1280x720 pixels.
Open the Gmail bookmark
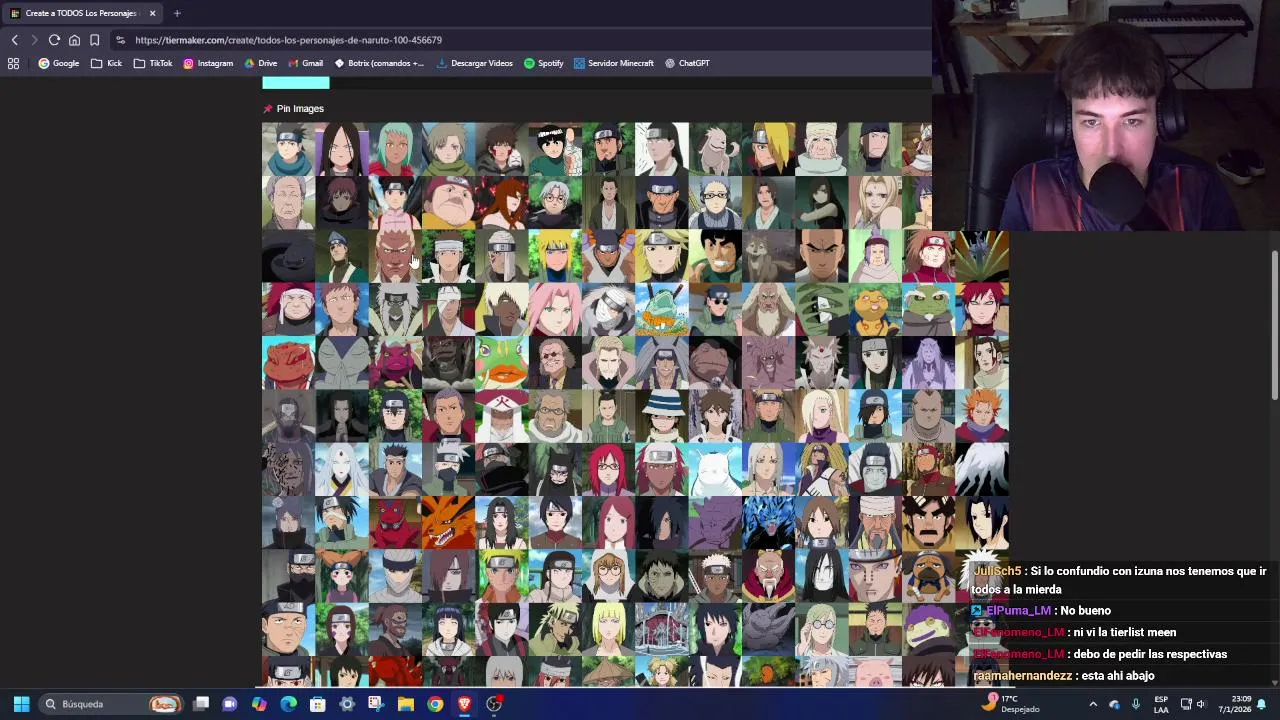tap(306, 63)
